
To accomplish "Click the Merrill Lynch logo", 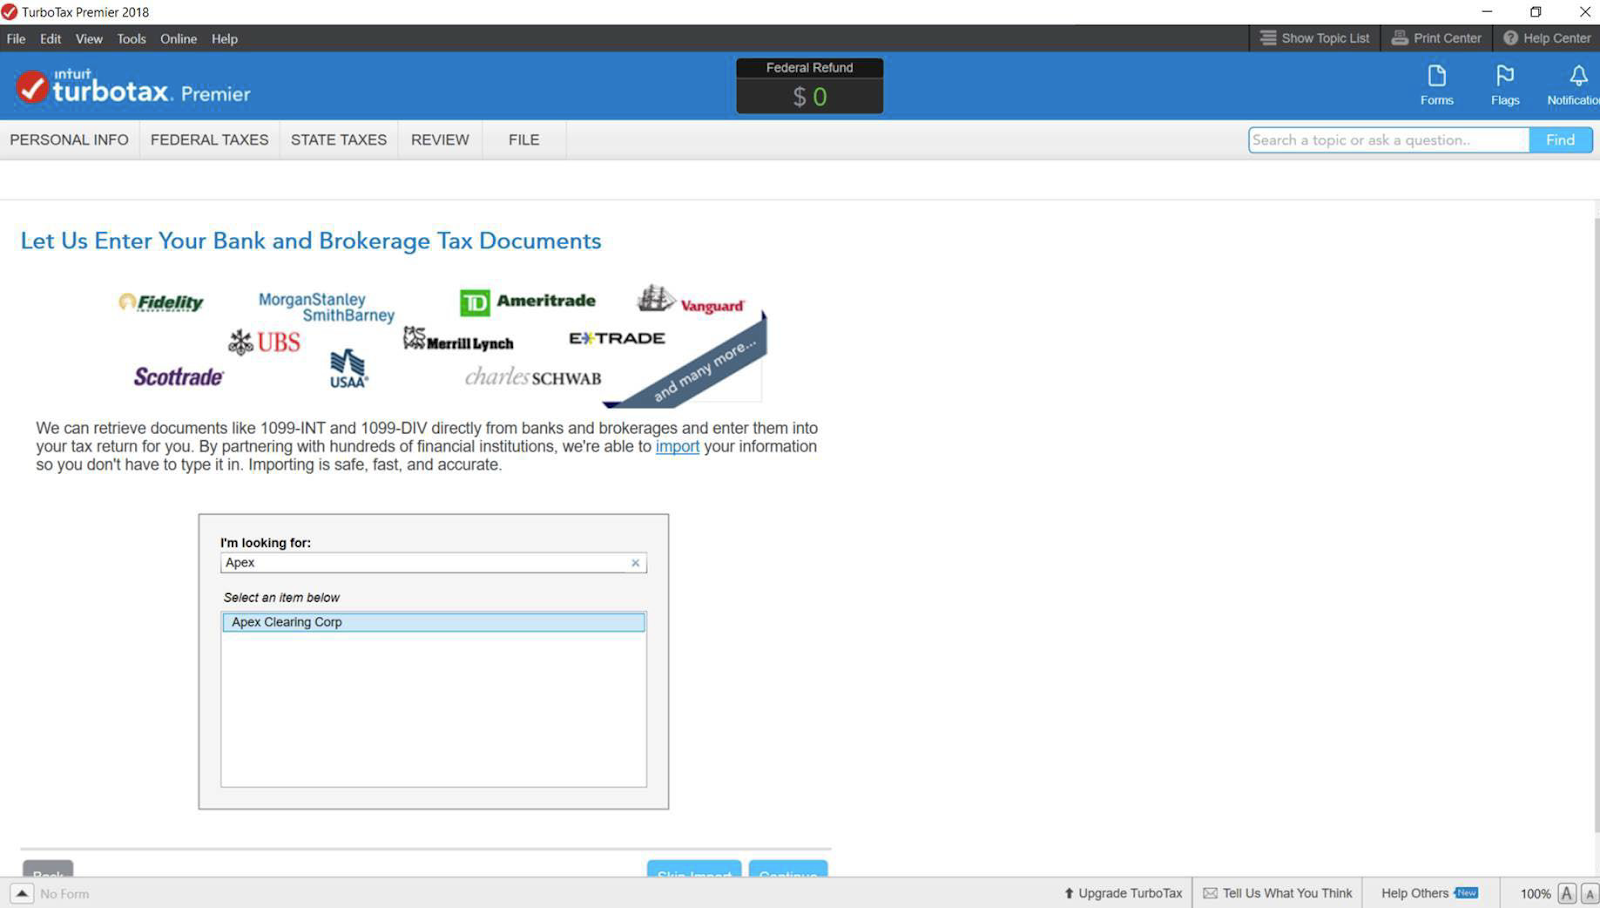I will 458,340.
